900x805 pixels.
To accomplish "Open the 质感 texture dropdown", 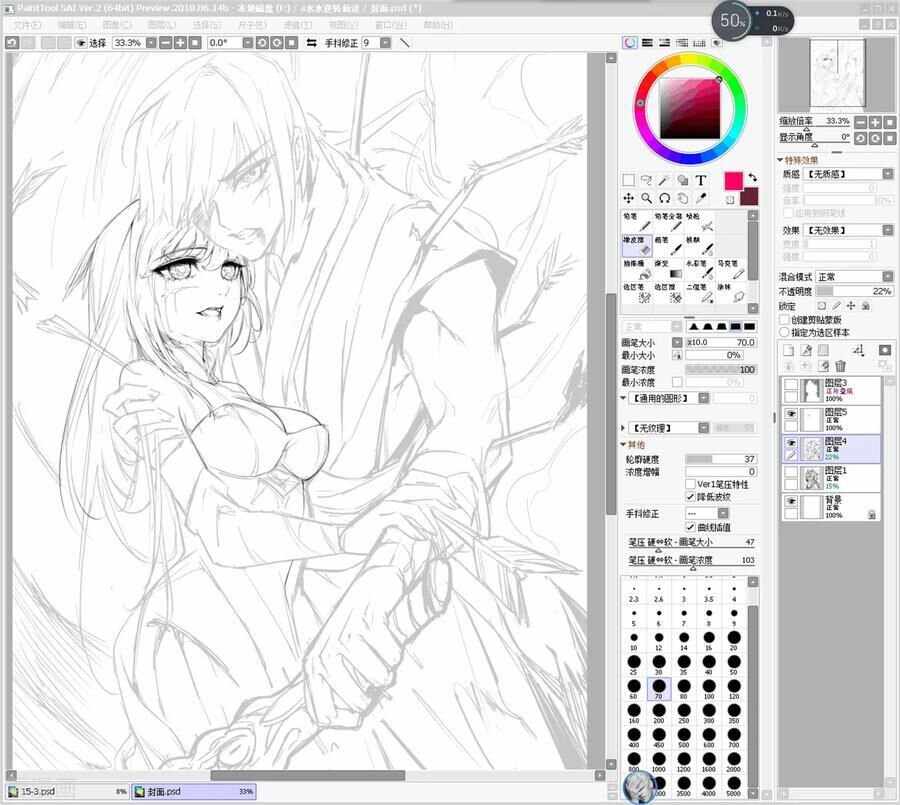I will [x=848, y=173].
